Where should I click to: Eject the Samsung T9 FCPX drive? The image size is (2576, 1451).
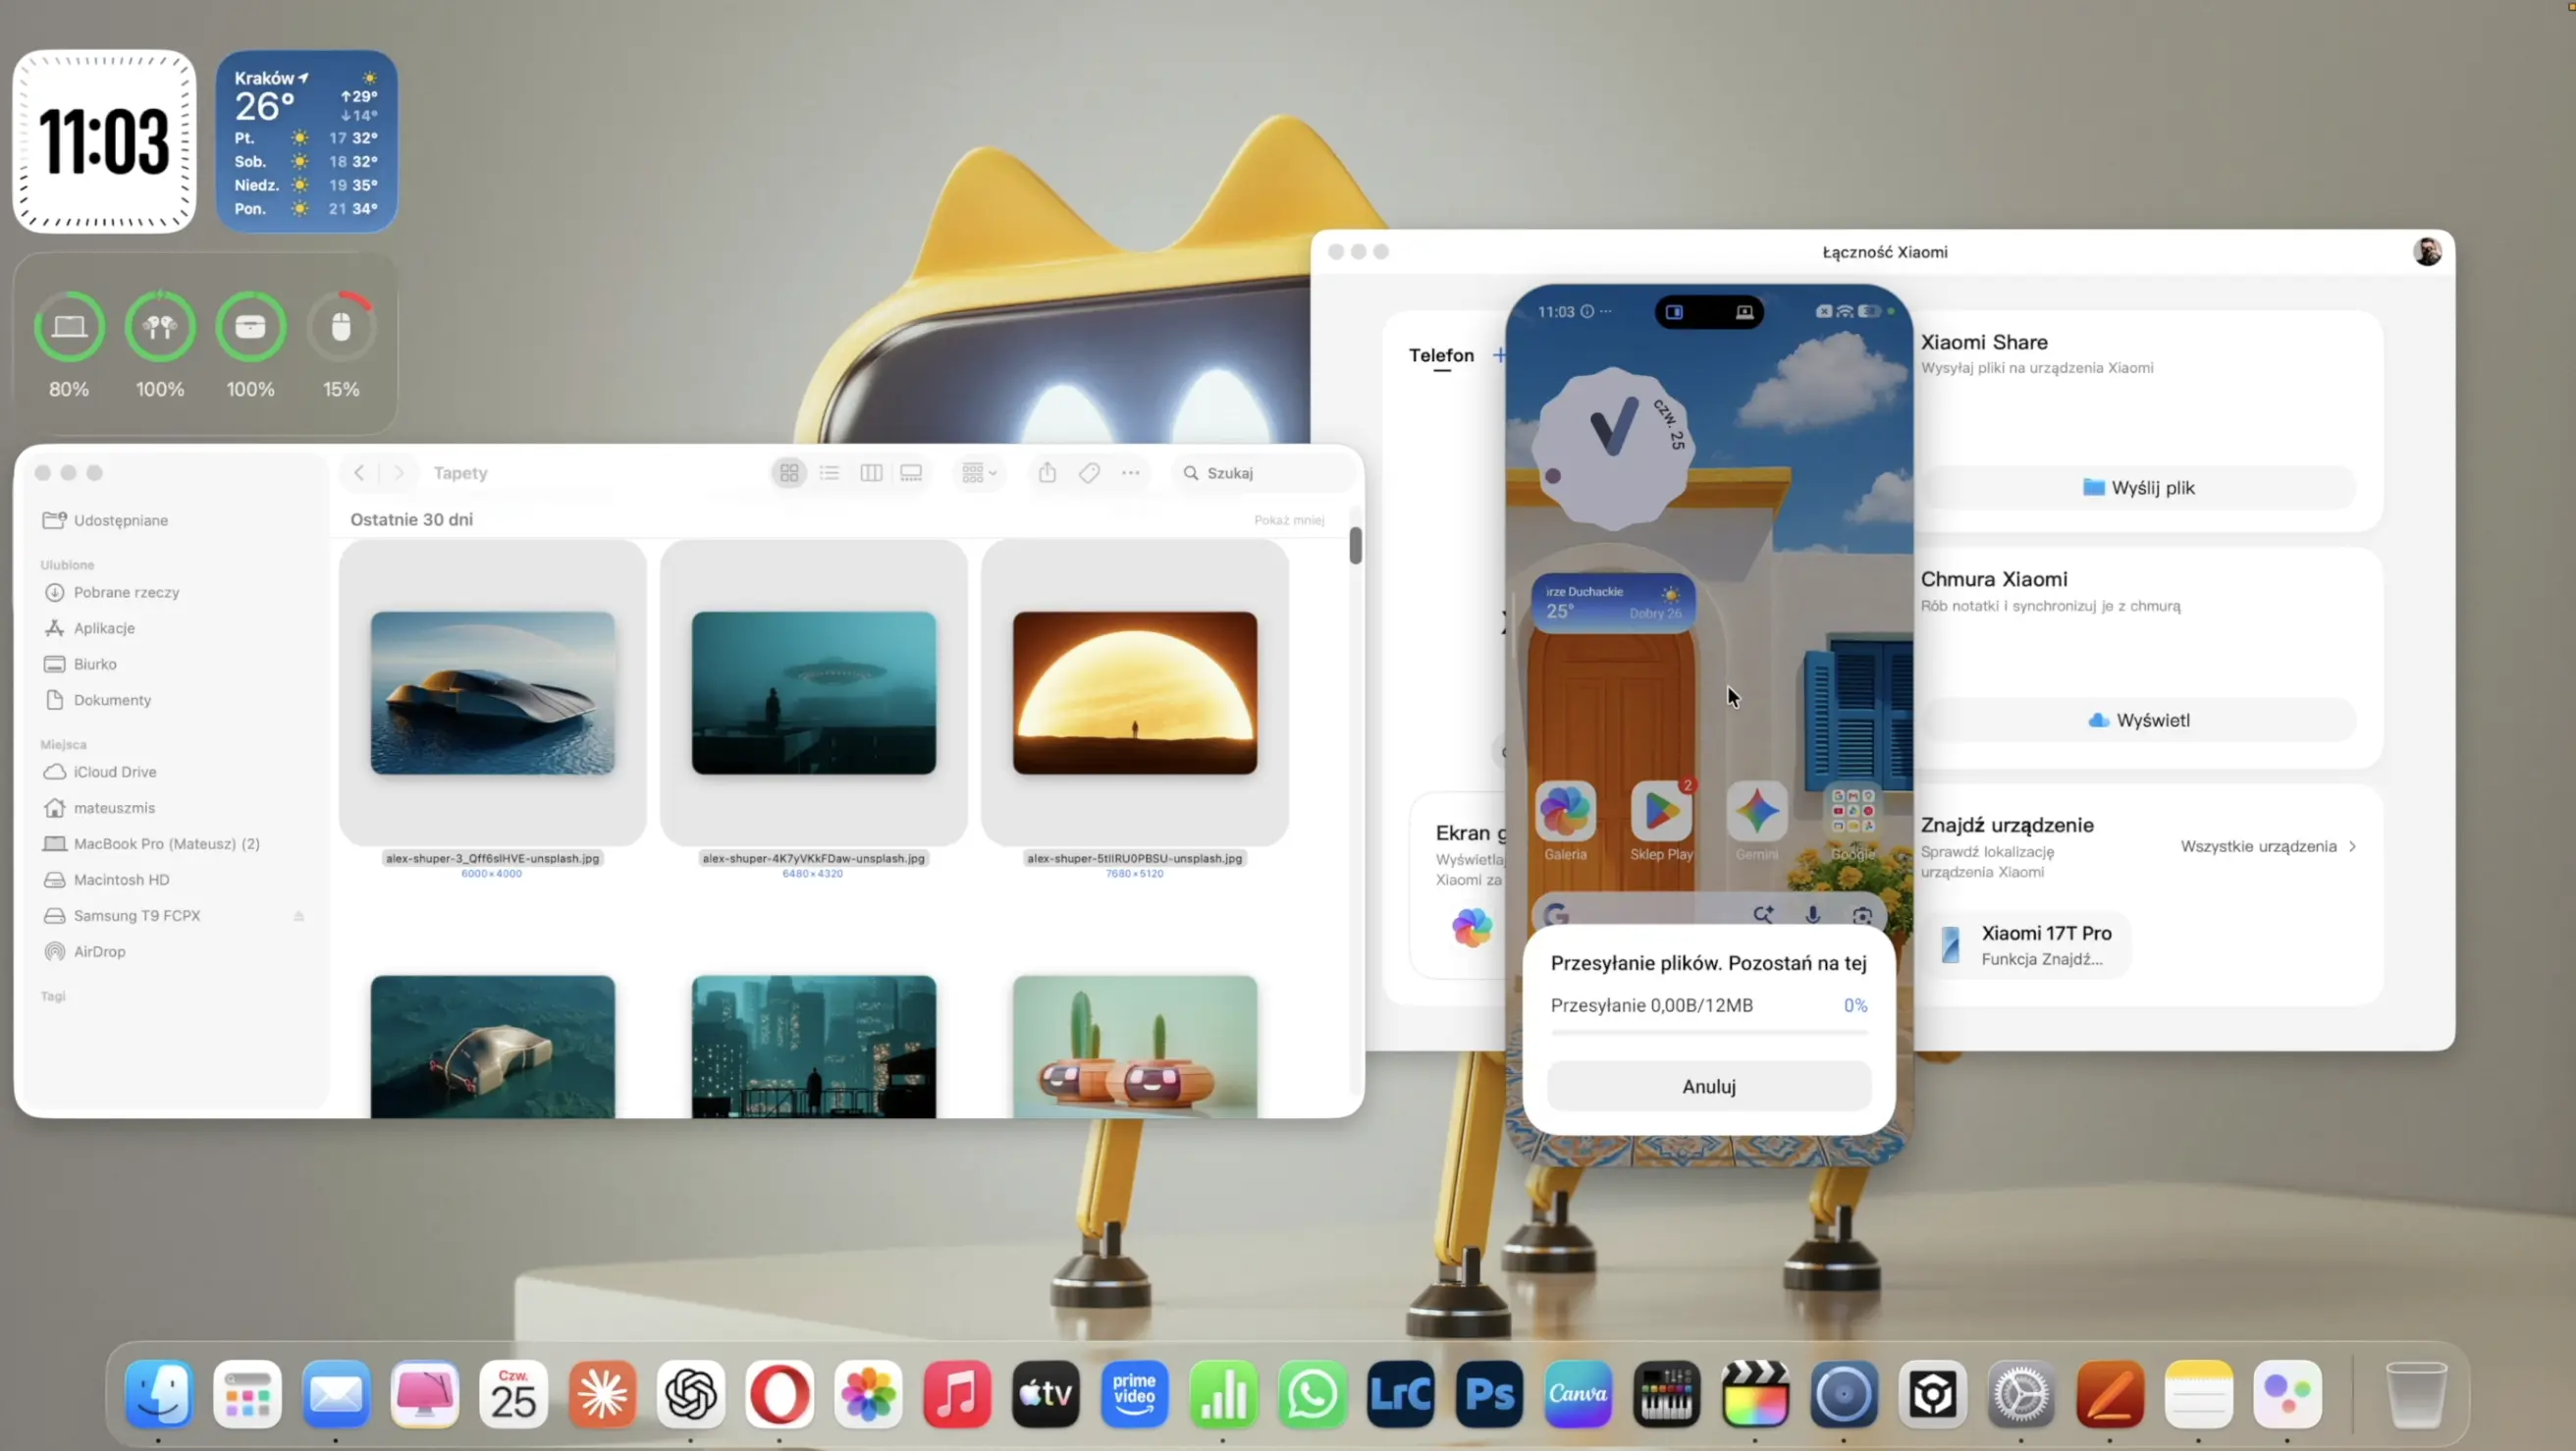[x=298, y=916]
